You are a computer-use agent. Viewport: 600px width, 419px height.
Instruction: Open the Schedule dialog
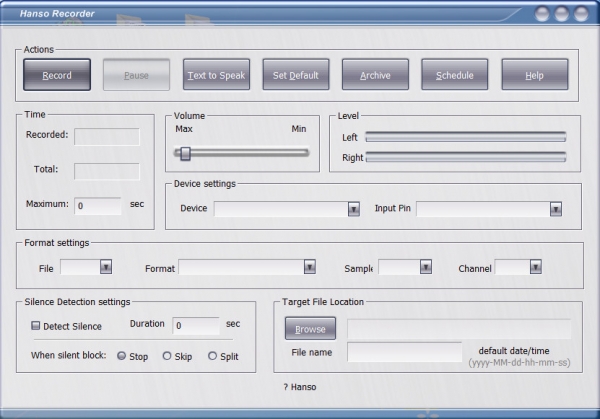[455, 75]
